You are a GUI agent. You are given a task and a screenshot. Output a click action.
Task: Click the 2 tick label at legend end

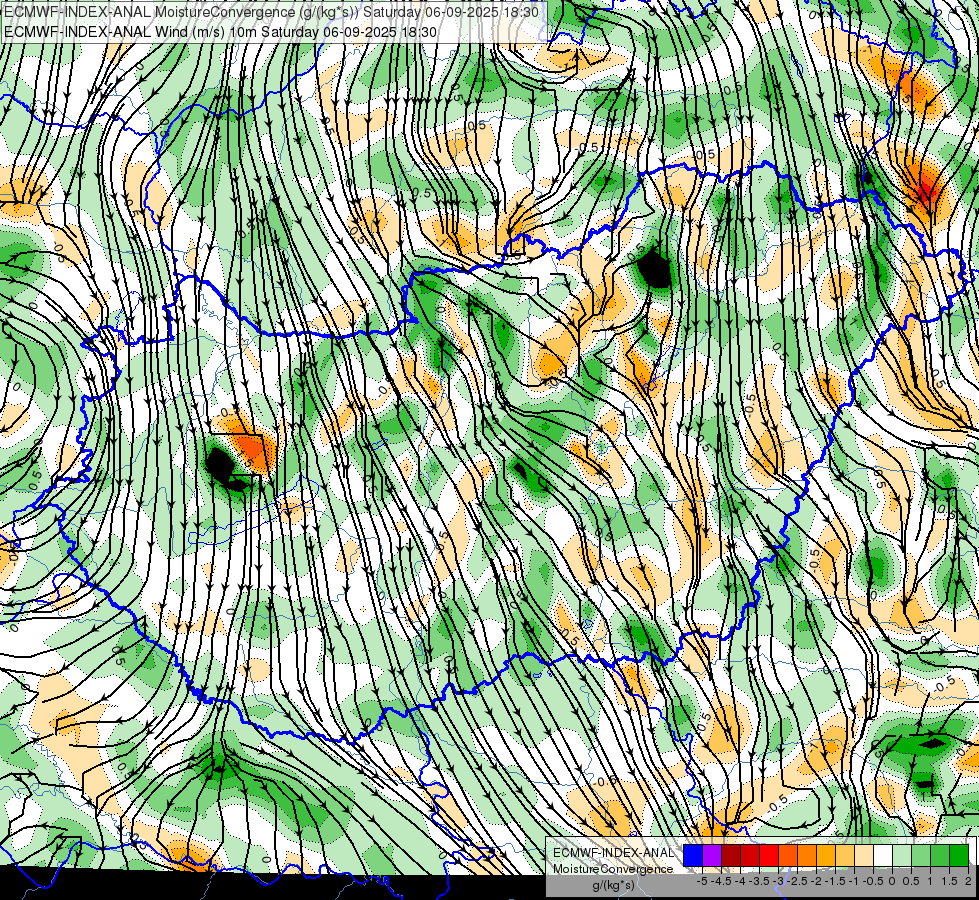click(x=968, y=881)
